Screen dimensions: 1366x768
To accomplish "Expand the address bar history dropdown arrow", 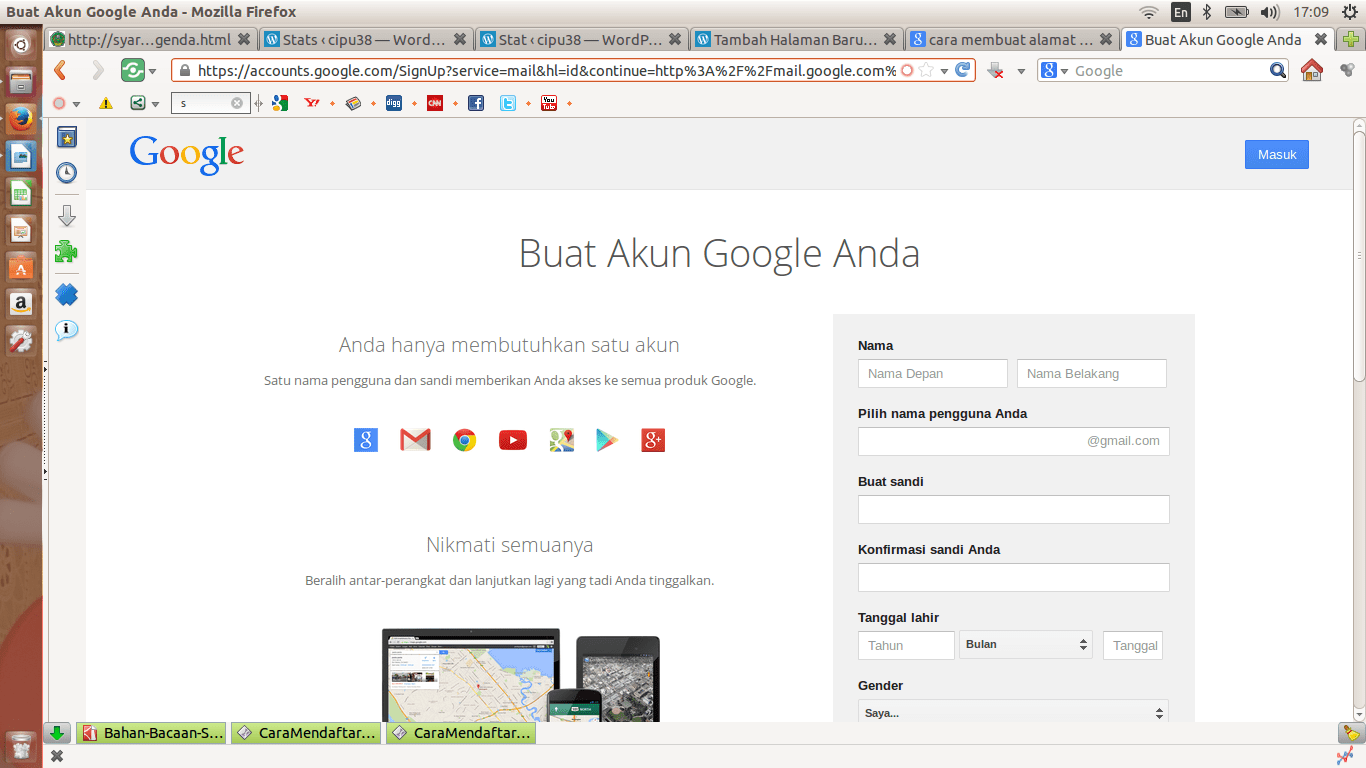I will pos(943,71).
